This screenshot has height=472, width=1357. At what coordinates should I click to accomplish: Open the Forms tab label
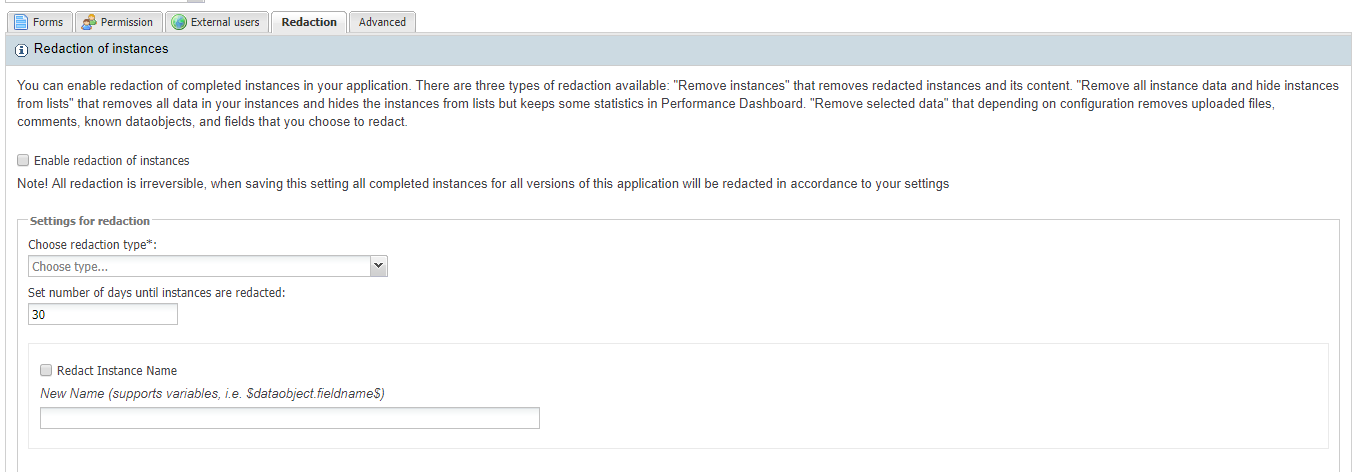coord(48,22)
